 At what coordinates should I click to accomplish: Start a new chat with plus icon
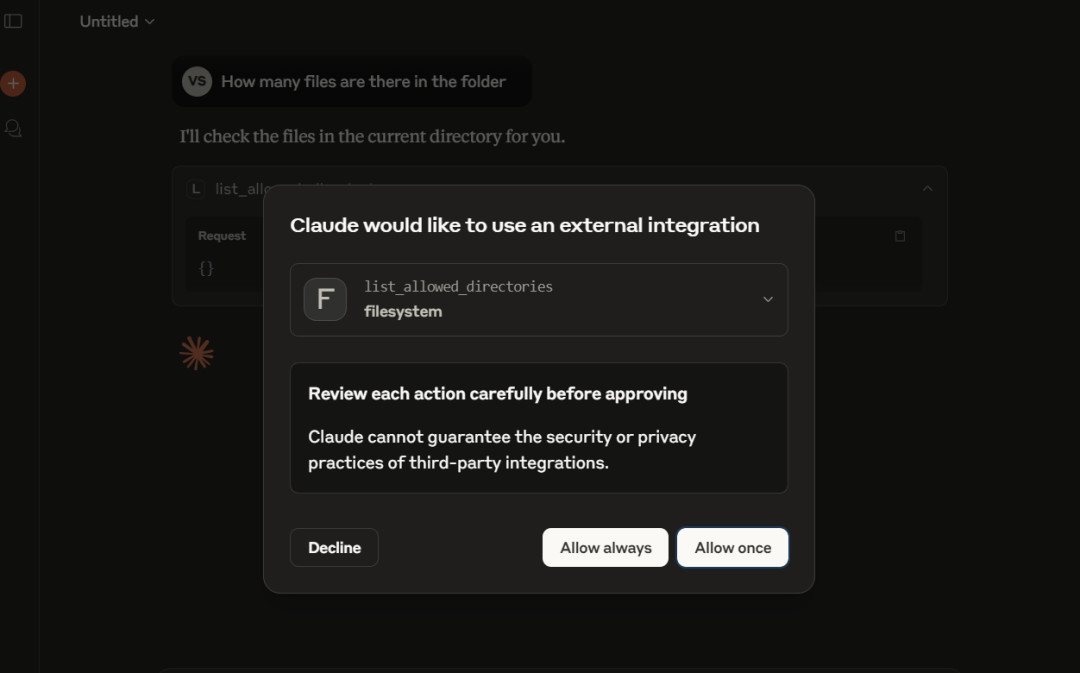(13, 84)
